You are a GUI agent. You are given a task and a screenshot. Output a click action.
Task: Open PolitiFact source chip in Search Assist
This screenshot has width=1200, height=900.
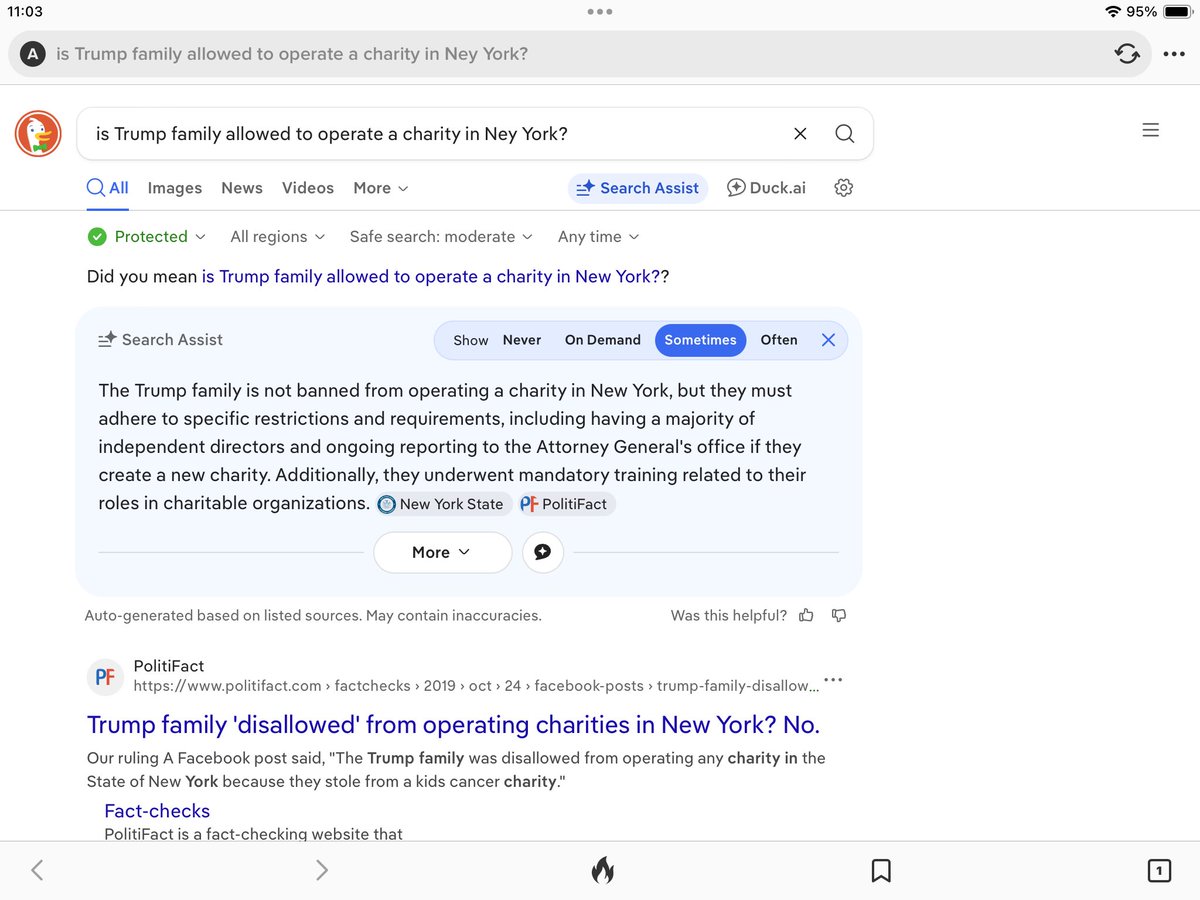tap(567, 504)
